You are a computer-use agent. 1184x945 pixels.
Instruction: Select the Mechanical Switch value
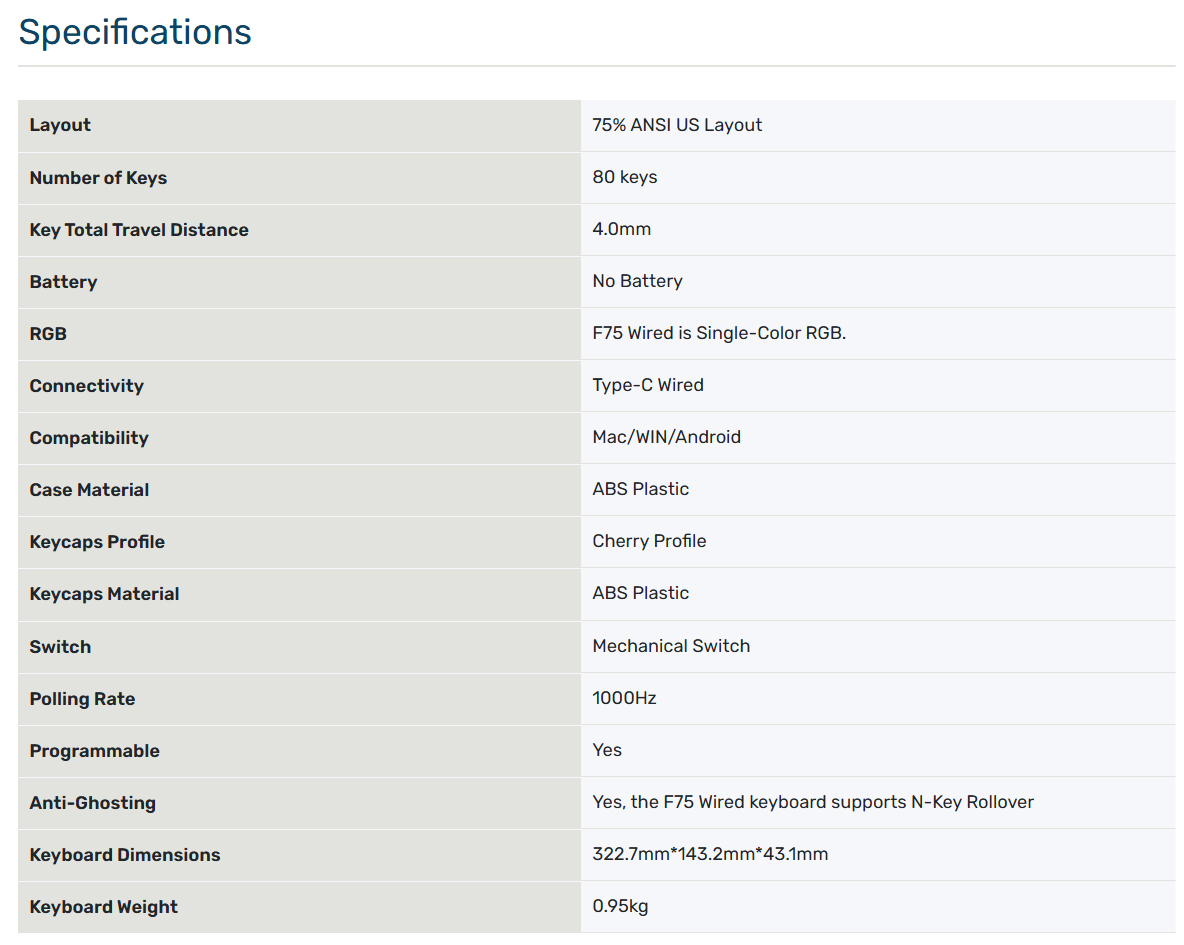[x=671, y=646]
